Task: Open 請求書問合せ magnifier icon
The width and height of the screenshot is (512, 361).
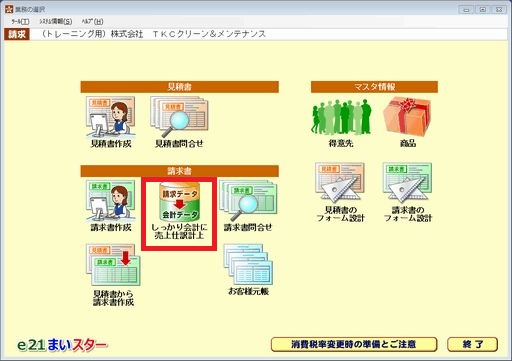Action: [248, 201]
